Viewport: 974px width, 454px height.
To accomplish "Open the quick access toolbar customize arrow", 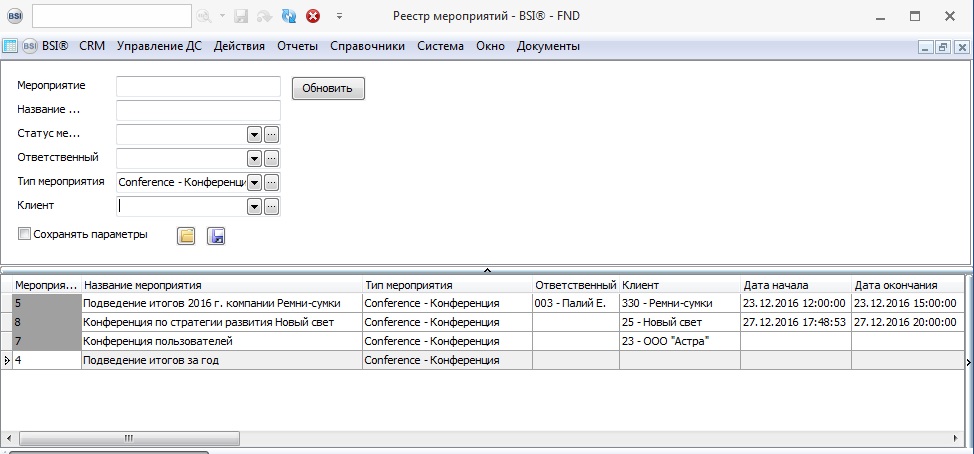I will pos(339,16).
